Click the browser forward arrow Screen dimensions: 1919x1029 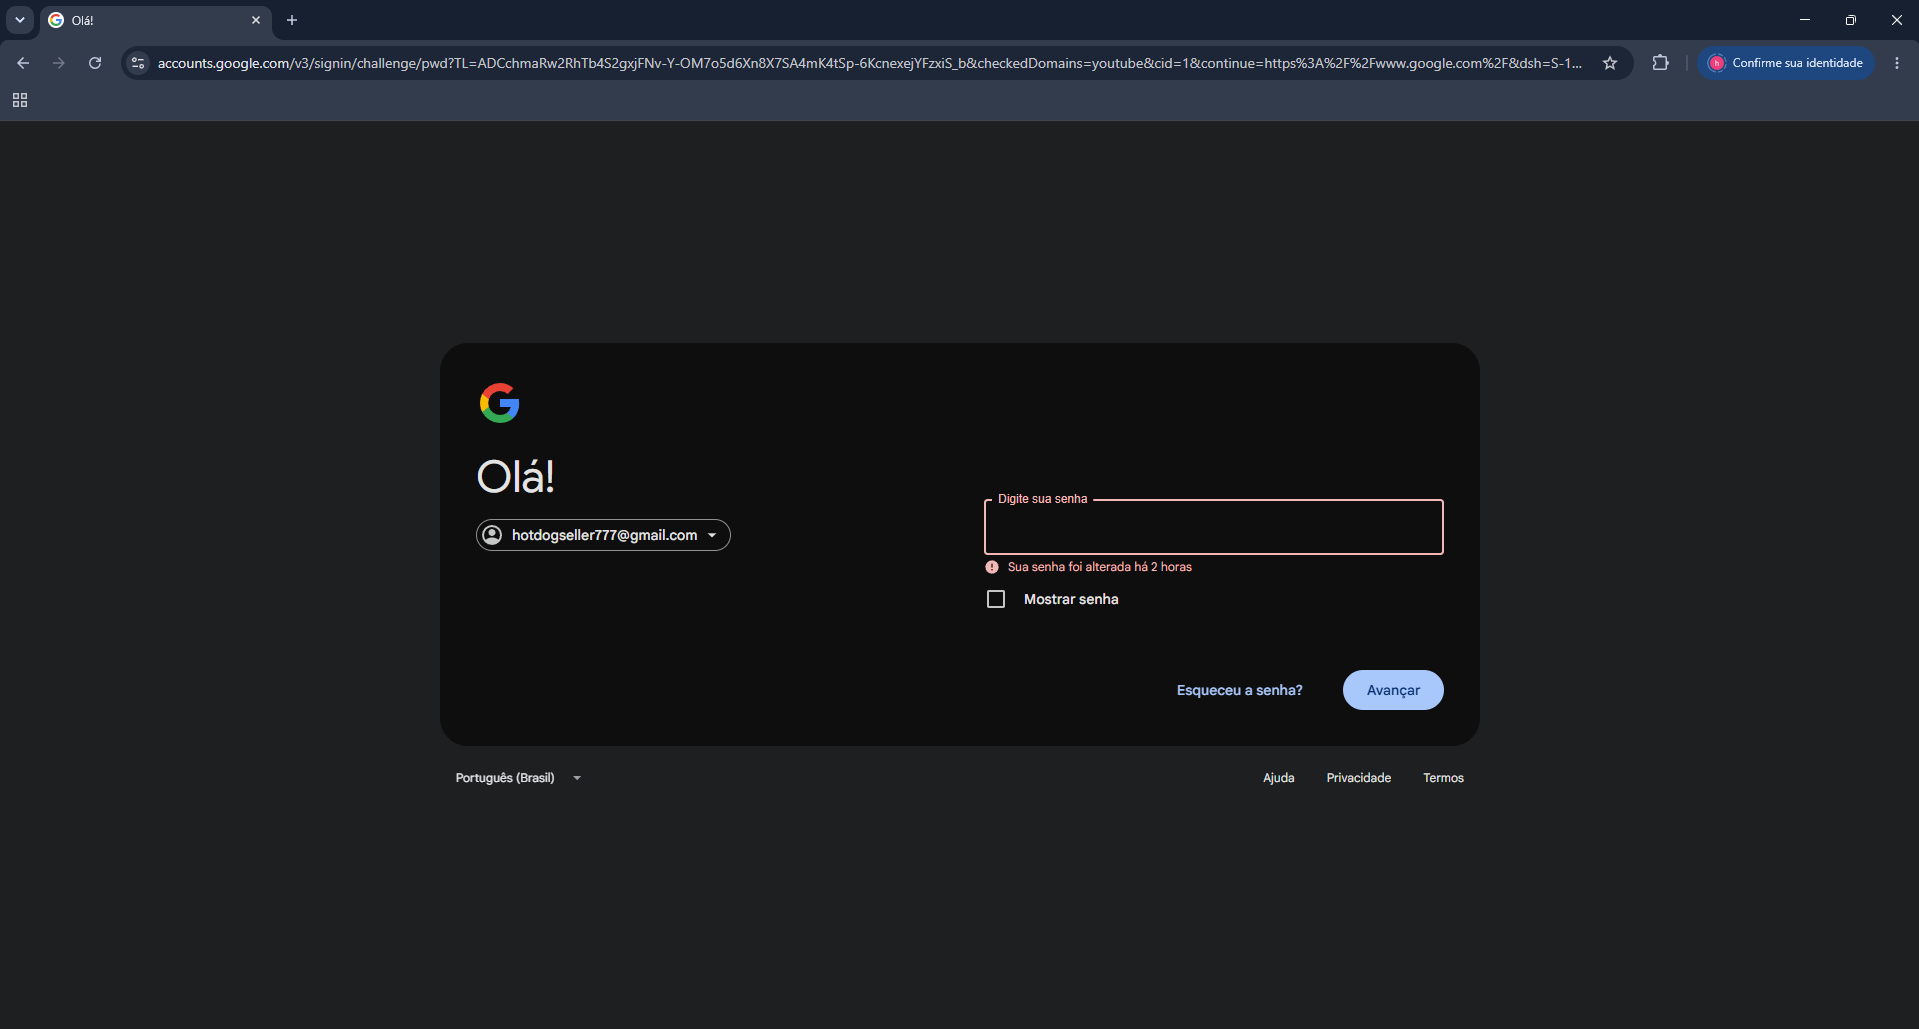tap(59, 63)
